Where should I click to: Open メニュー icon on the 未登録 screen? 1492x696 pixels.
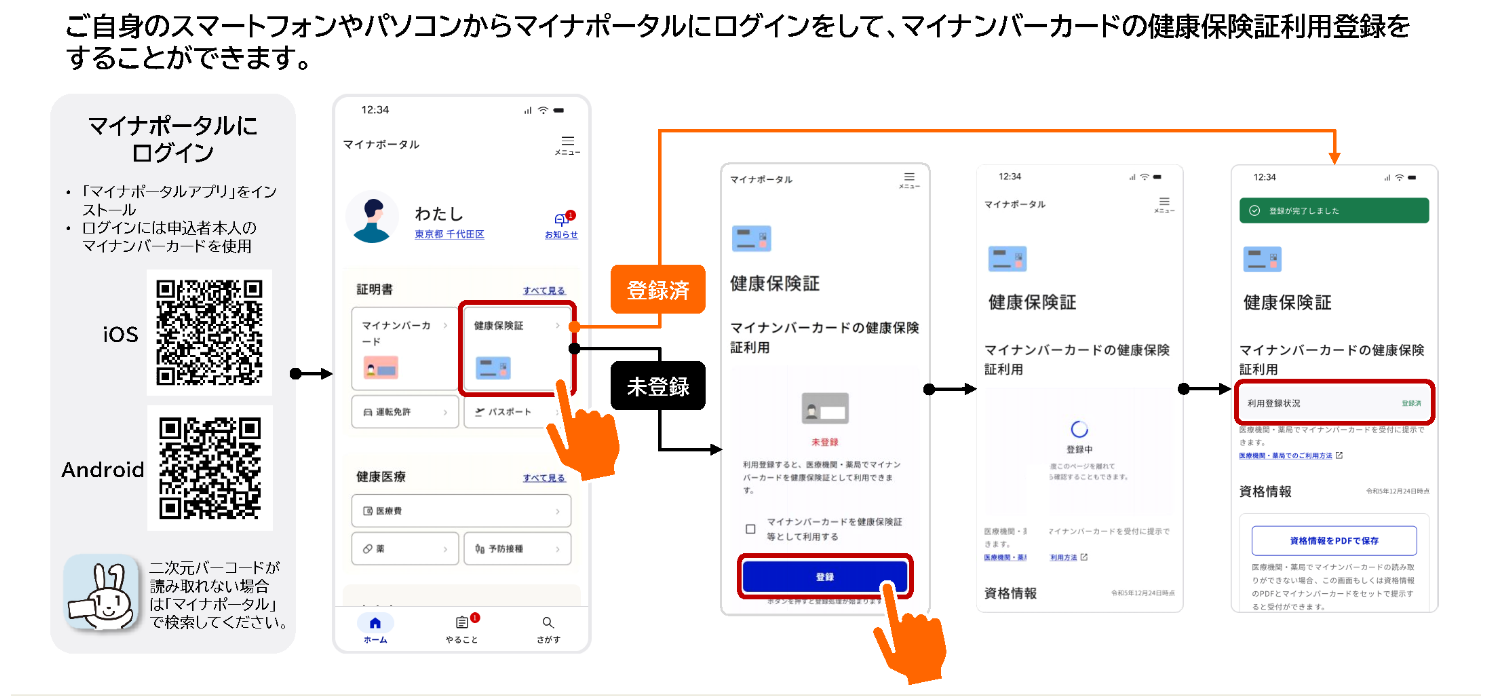(x=908, y=180)
